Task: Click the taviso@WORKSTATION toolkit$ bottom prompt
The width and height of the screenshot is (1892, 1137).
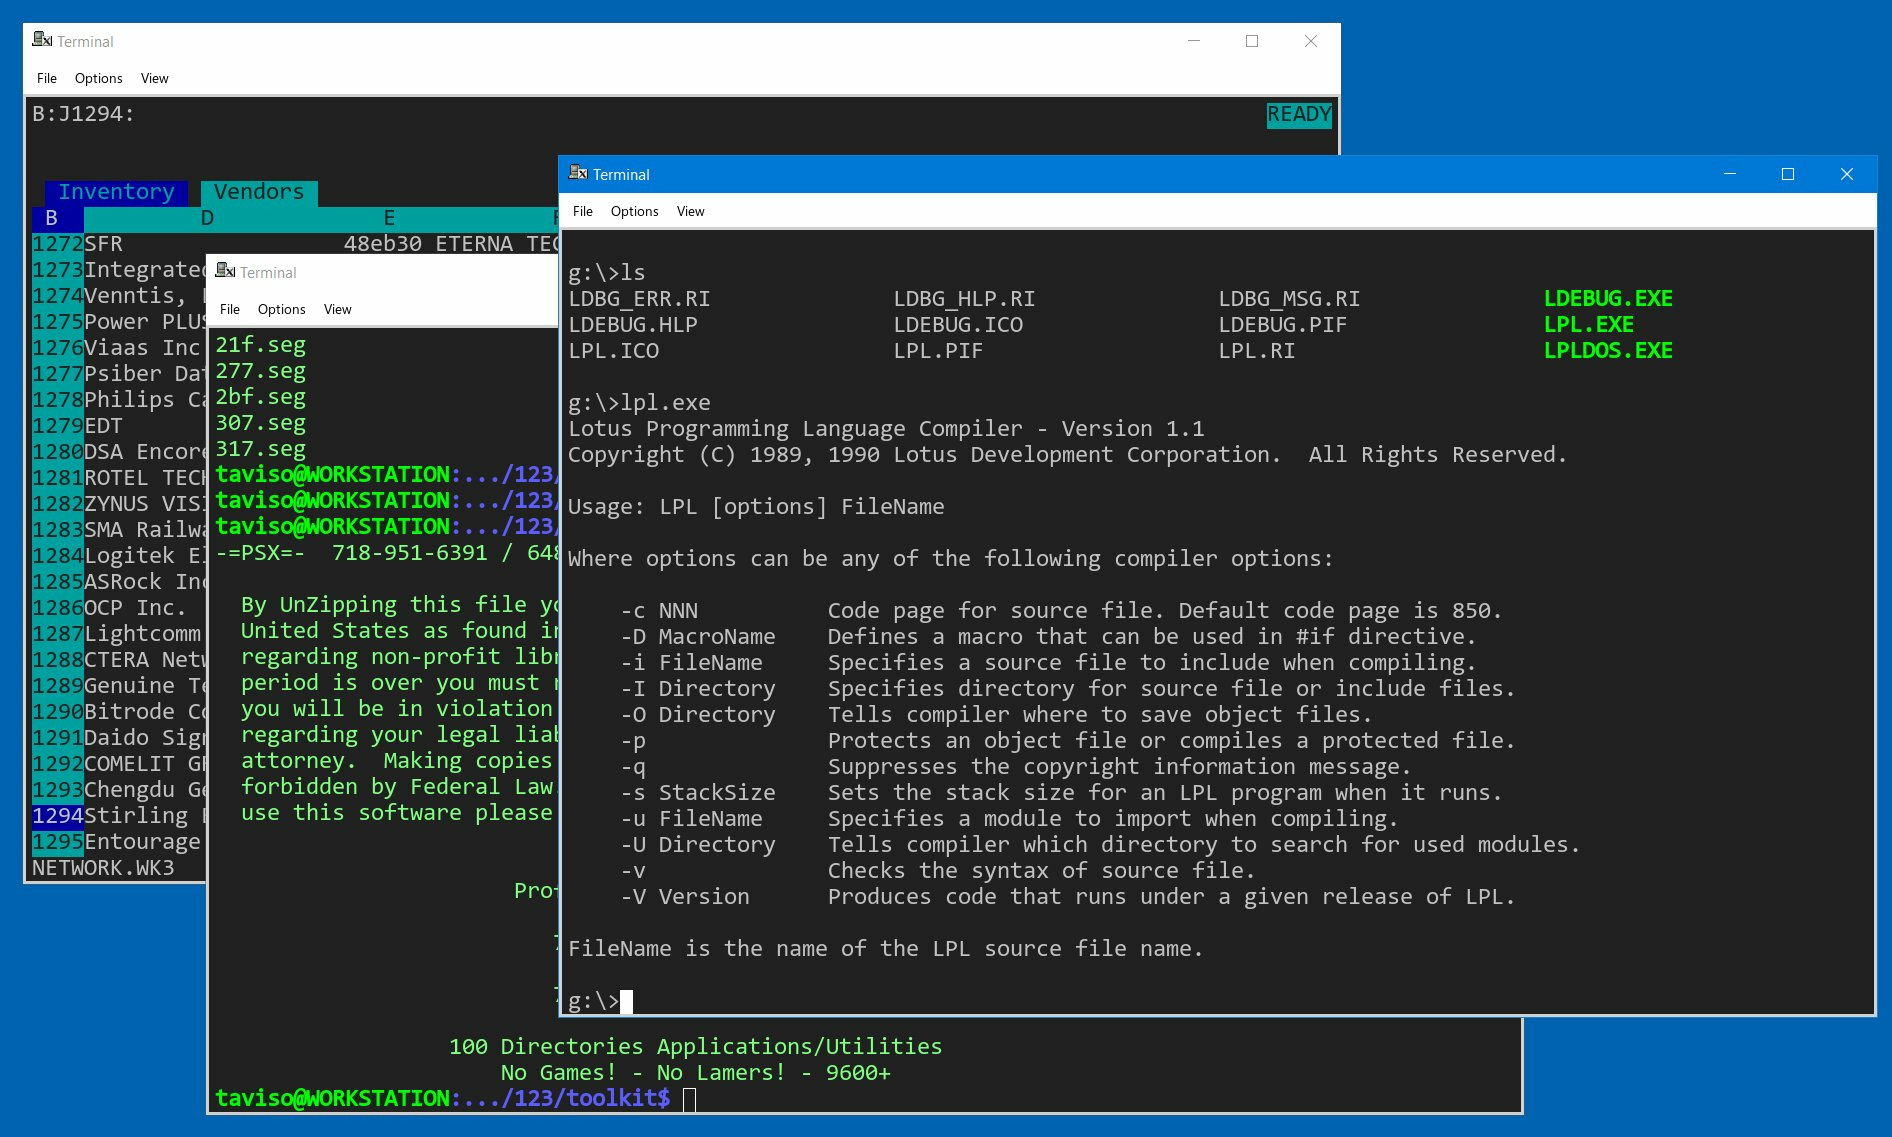Action: [x=443, y=1098]
